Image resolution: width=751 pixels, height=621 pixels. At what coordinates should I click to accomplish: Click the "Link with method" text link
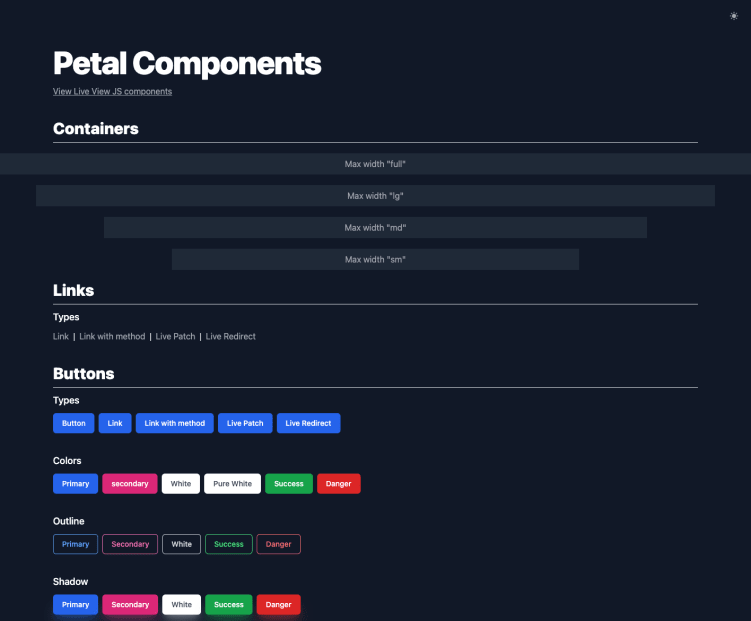(112, 337)
